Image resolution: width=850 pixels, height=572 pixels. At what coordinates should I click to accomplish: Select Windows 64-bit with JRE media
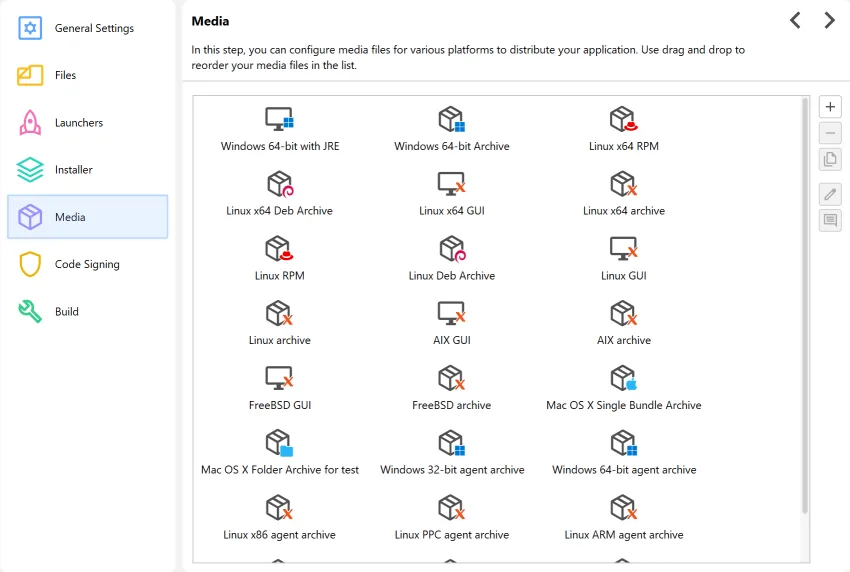pyautogui.click(x=280, y=130)
